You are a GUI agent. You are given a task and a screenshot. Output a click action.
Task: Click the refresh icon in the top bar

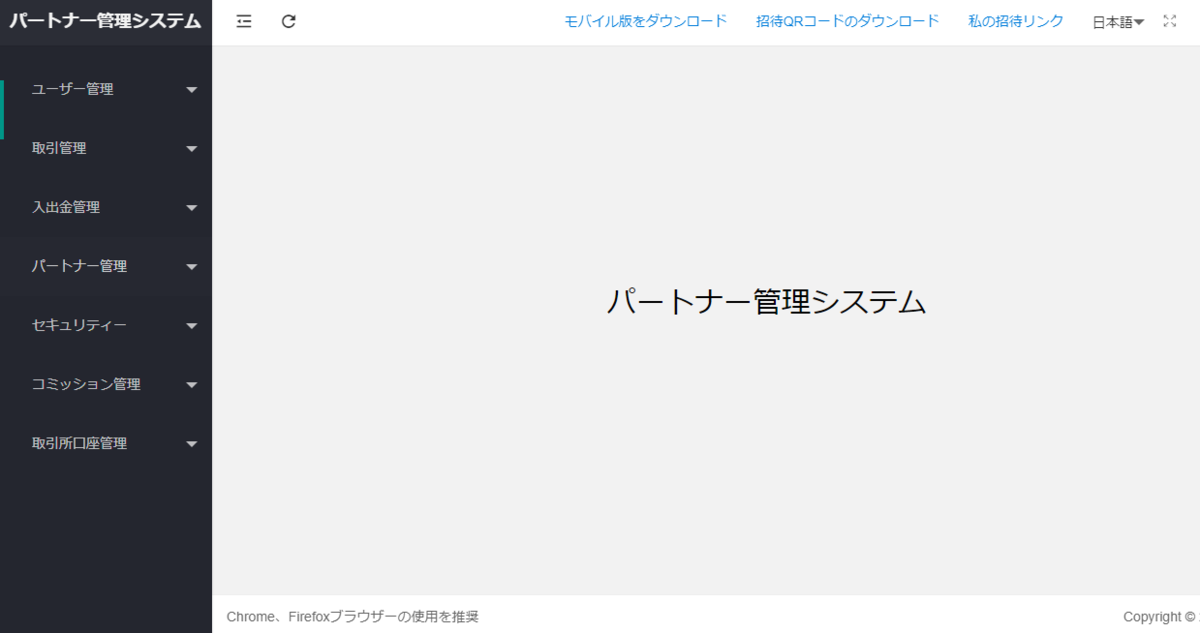289,21
